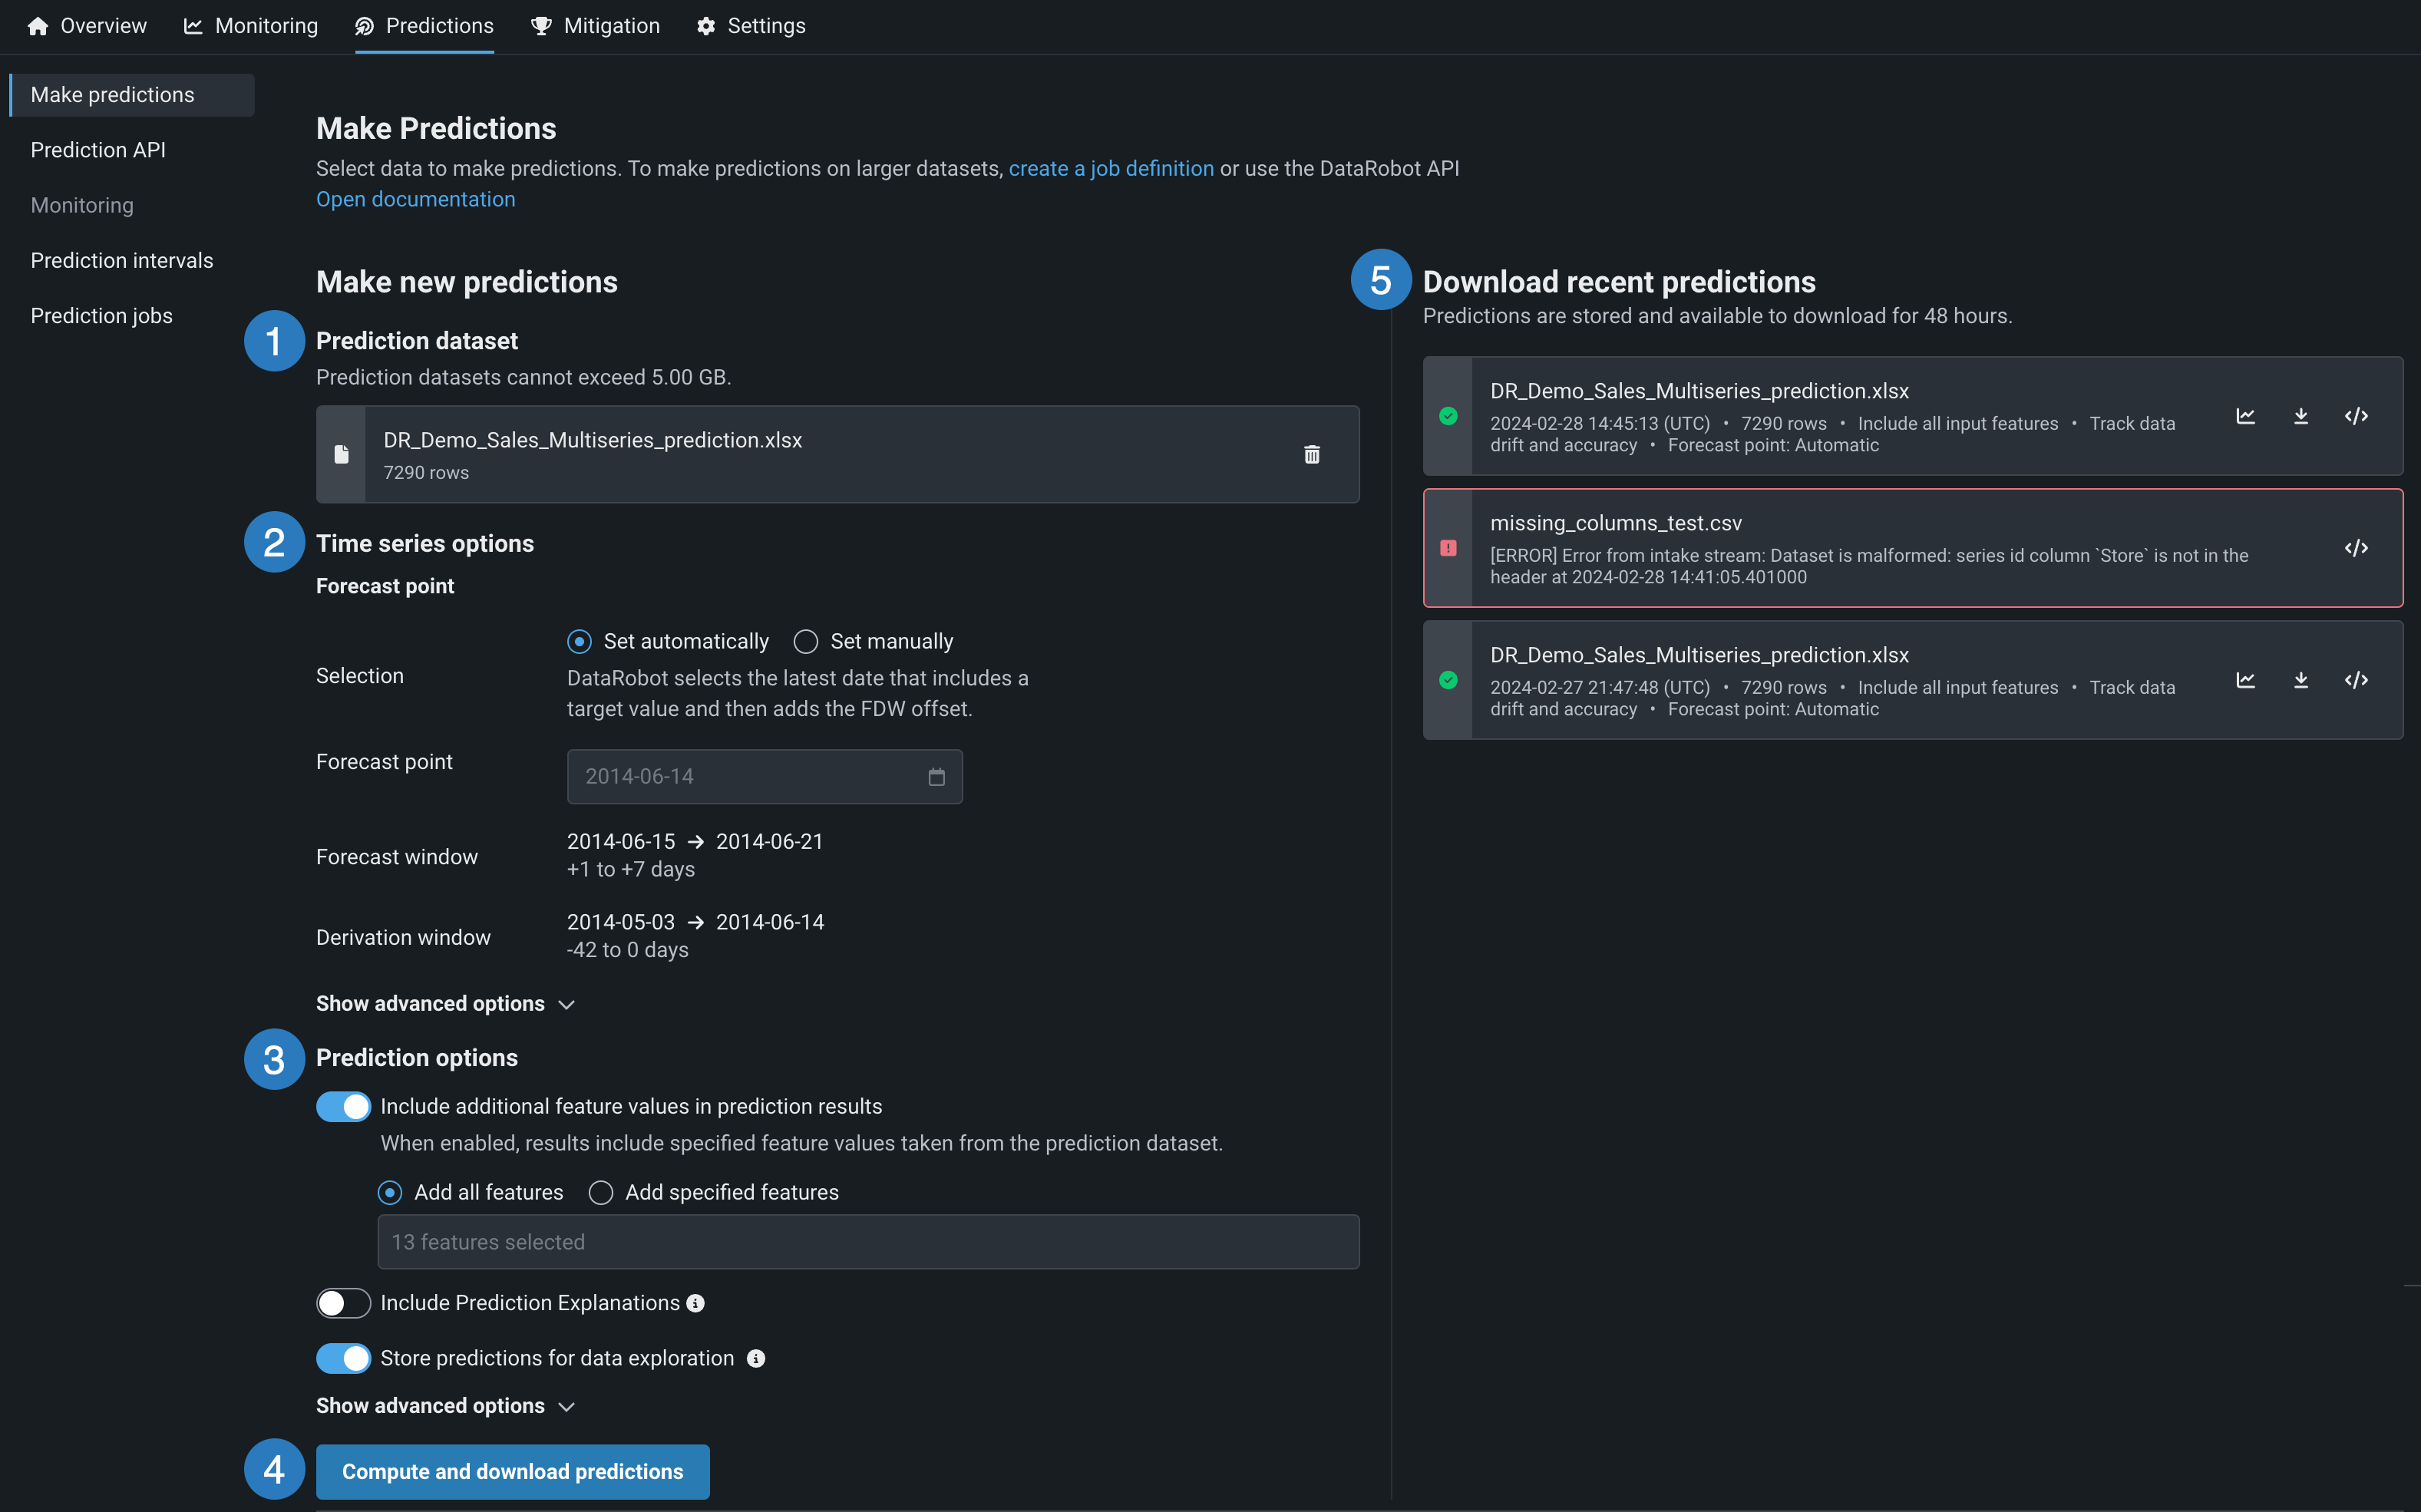Click Compute and download predictions button

pos(512,1471)
